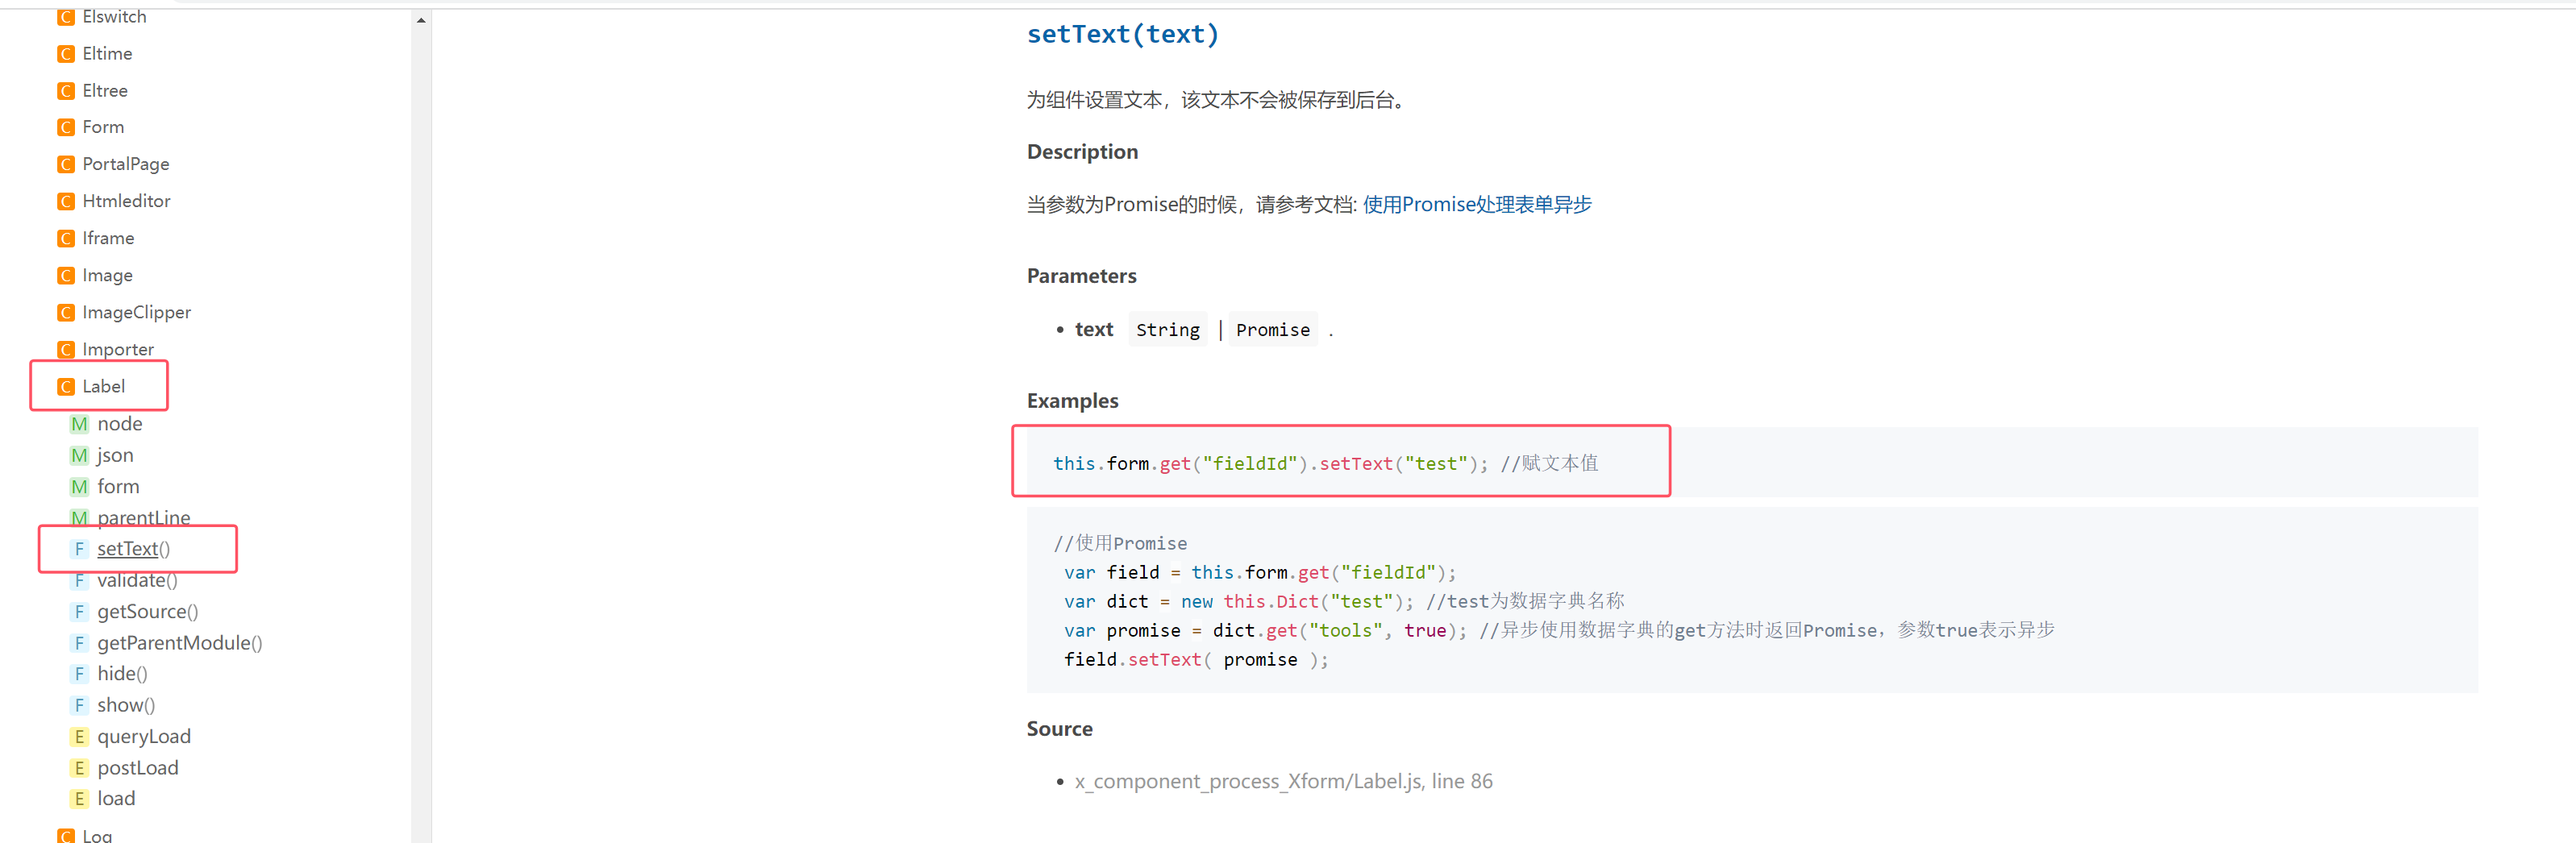The height and width of the screenshot is (843, 2576).
Task: Click the setText(text) heading anchor
Action: point(1122,34)
